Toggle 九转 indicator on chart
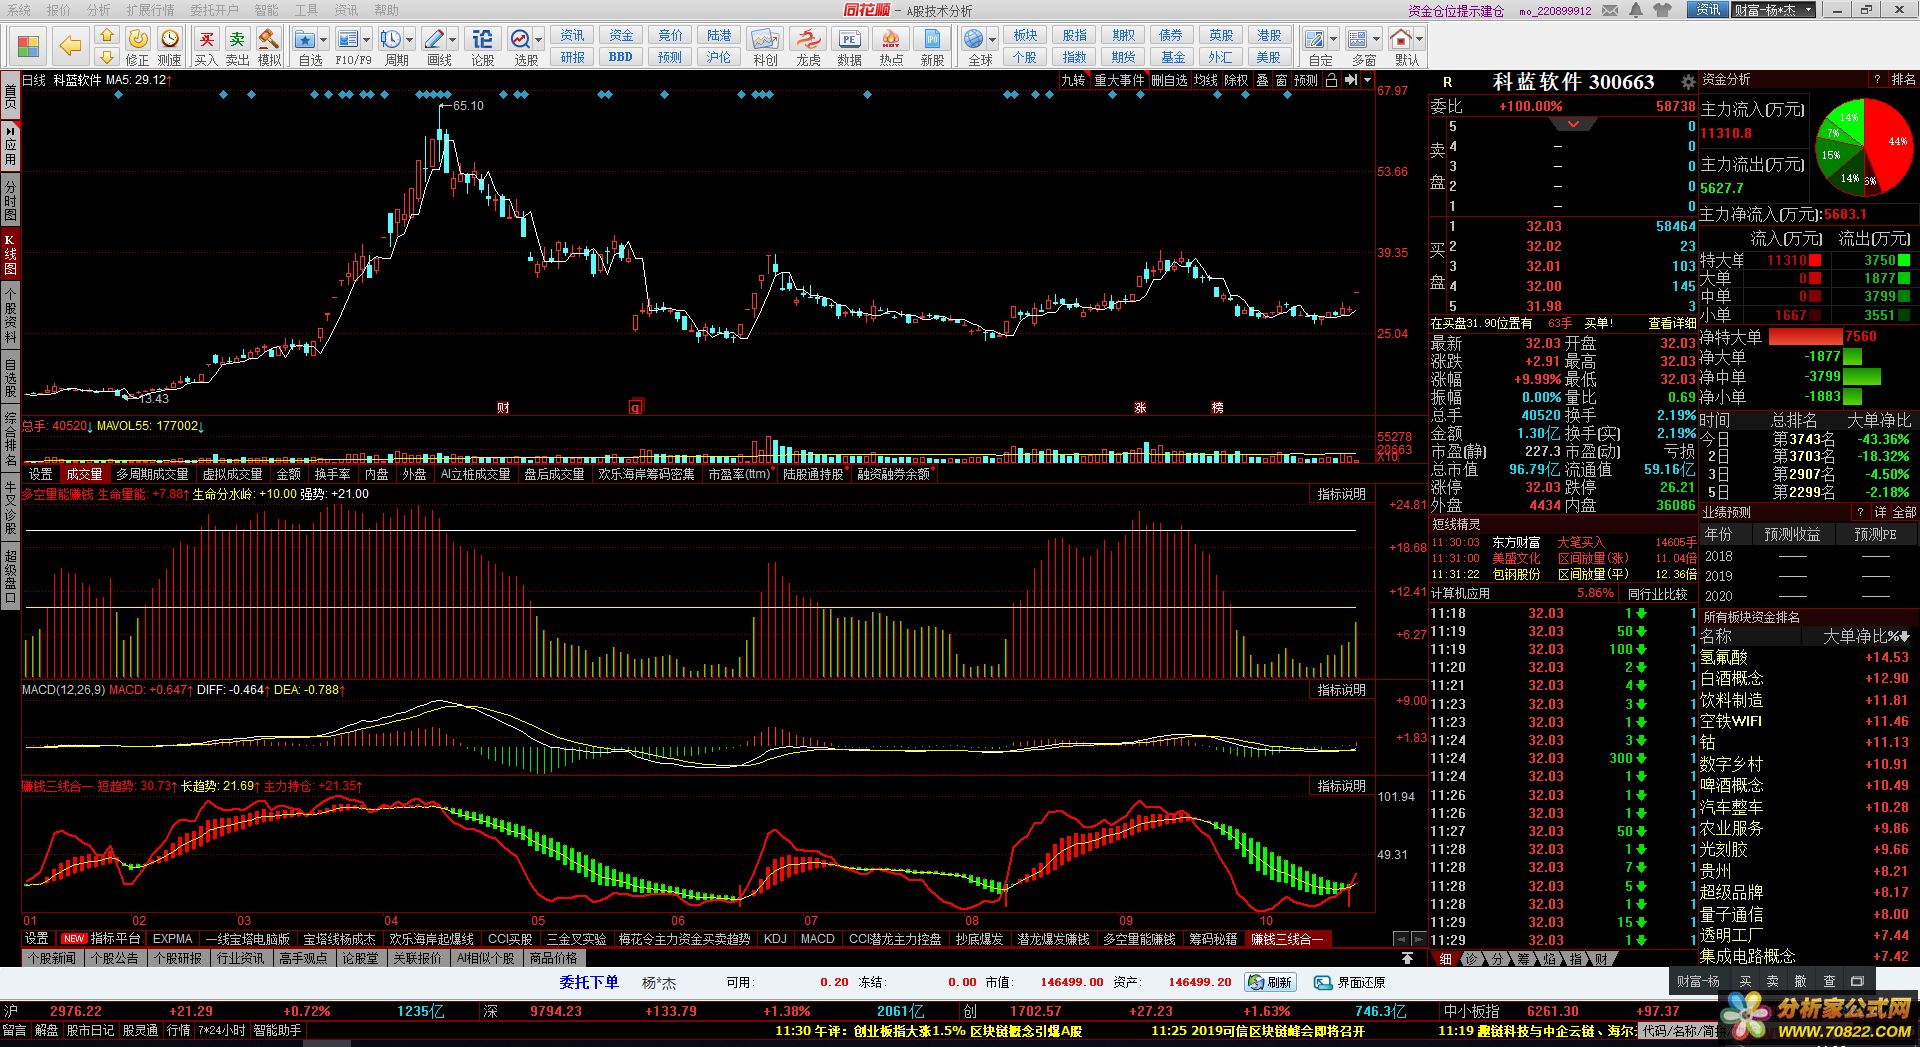The image size is (1920, 1047). click(x=1073, y=80)
